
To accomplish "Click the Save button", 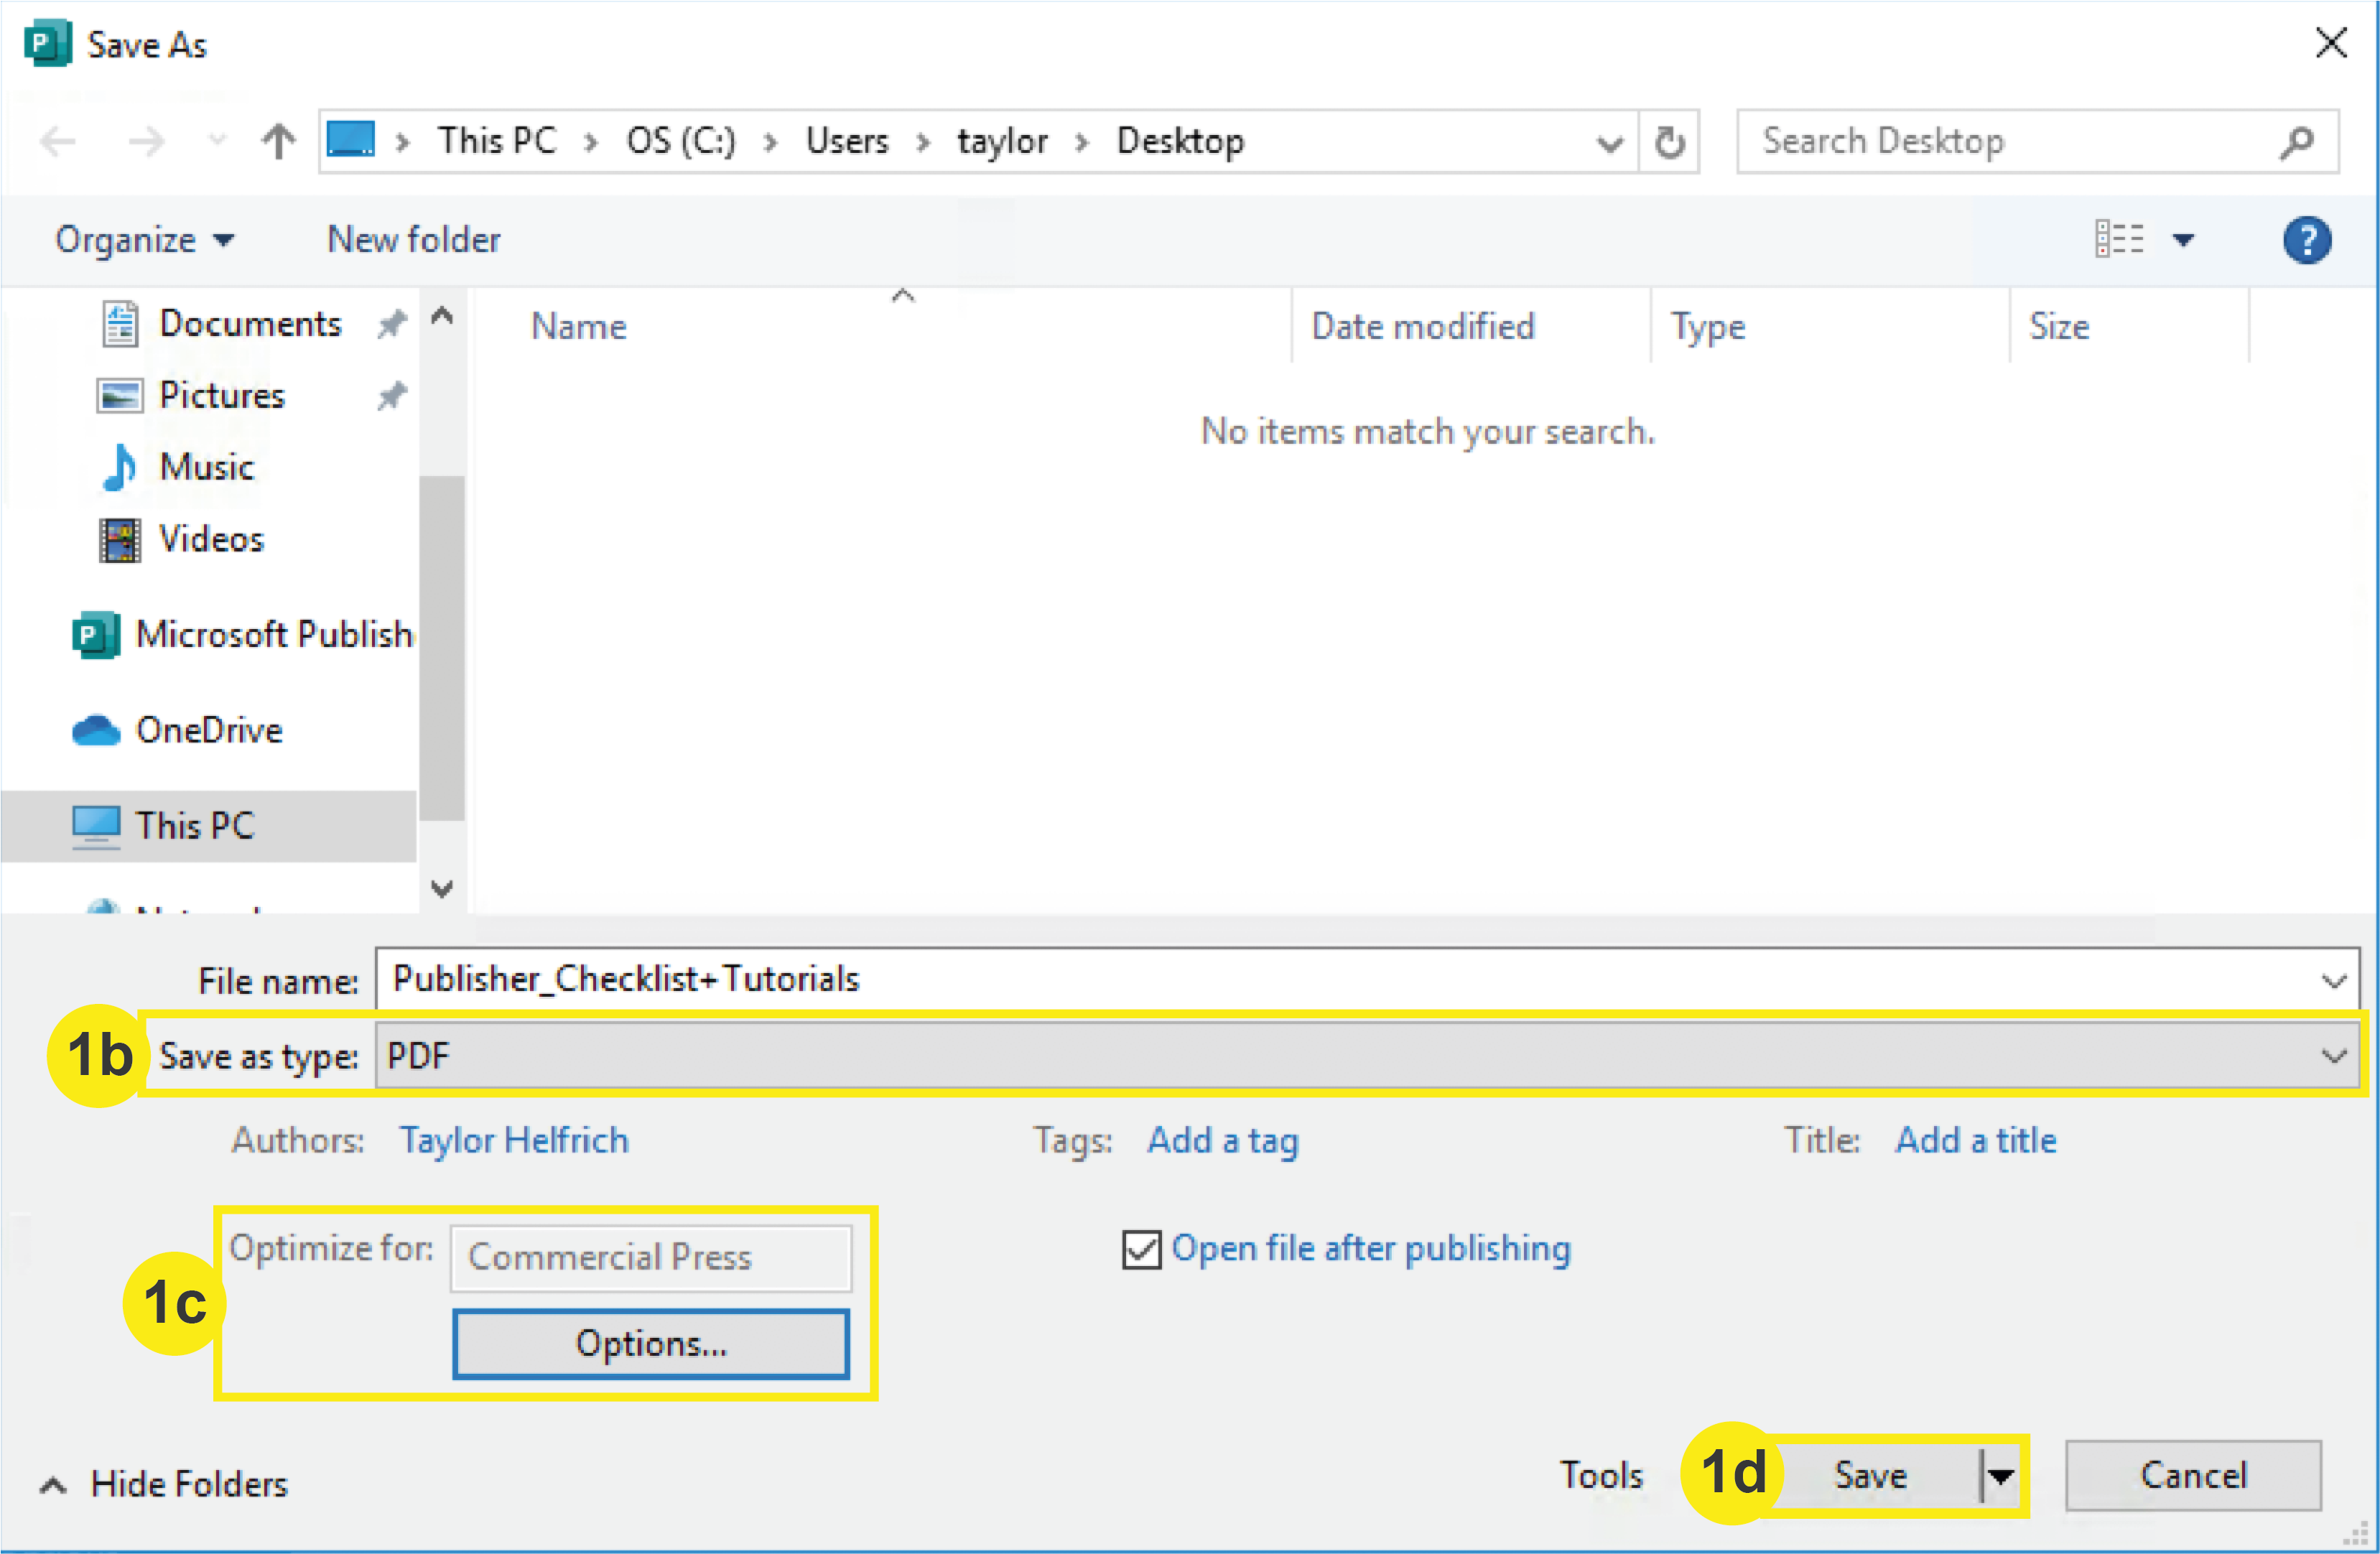I will coord(1871,1476).
